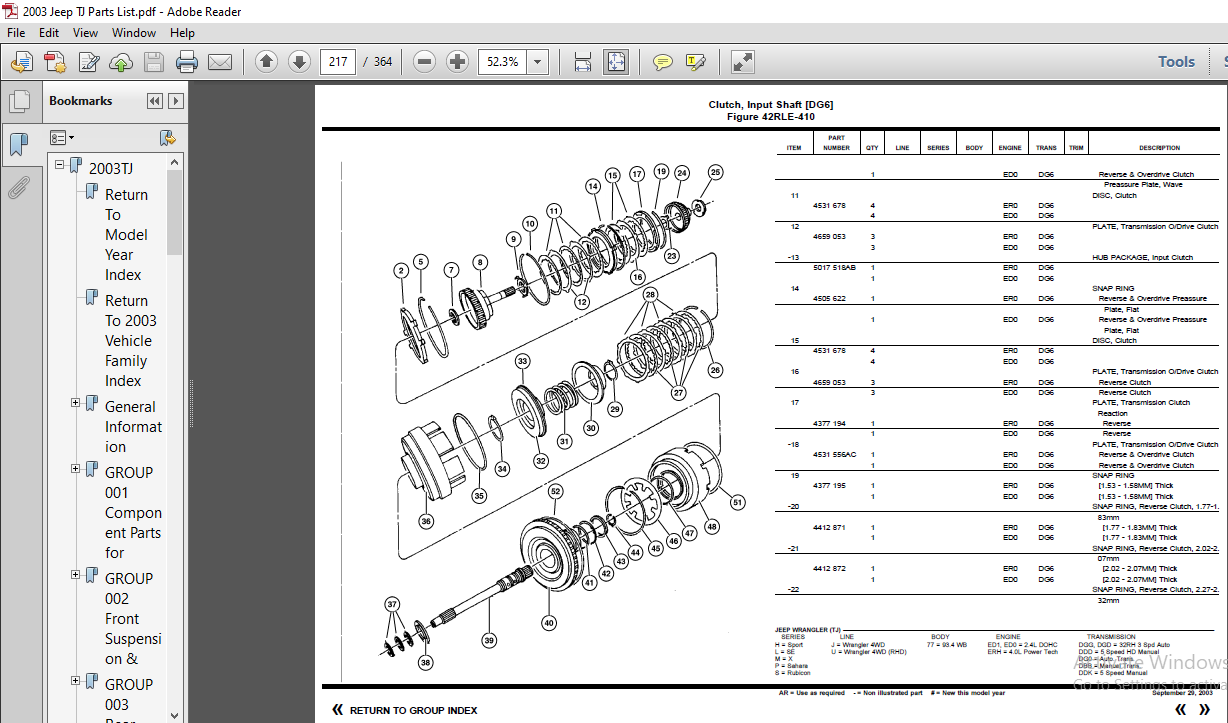
Task: Expand the GROUP 001 bookmark
Action: click(75, 469)
